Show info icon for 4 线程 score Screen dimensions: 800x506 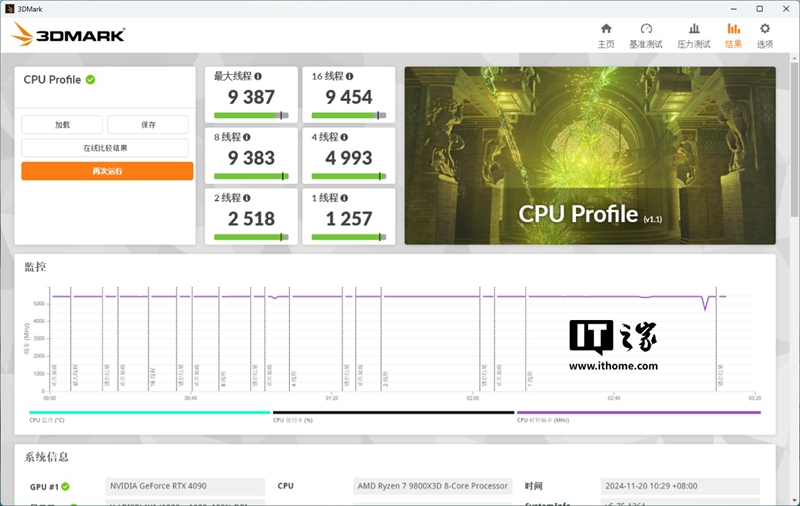pos(344,137)
